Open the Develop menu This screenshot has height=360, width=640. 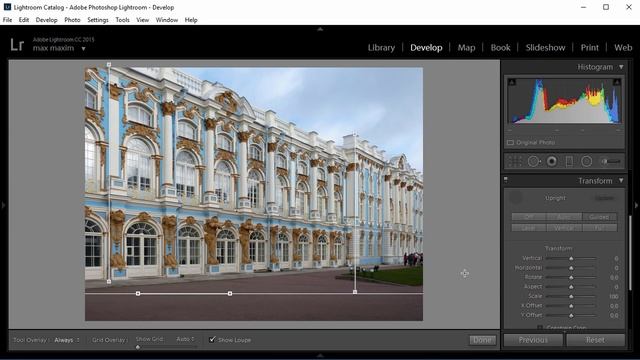tap(47, 20)
